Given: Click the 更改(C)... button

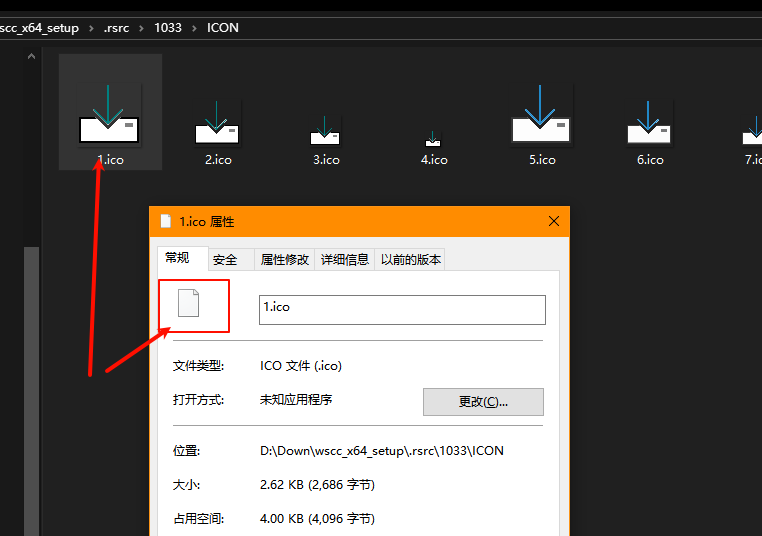Looking at the screenshot, I should pos(483,402).
